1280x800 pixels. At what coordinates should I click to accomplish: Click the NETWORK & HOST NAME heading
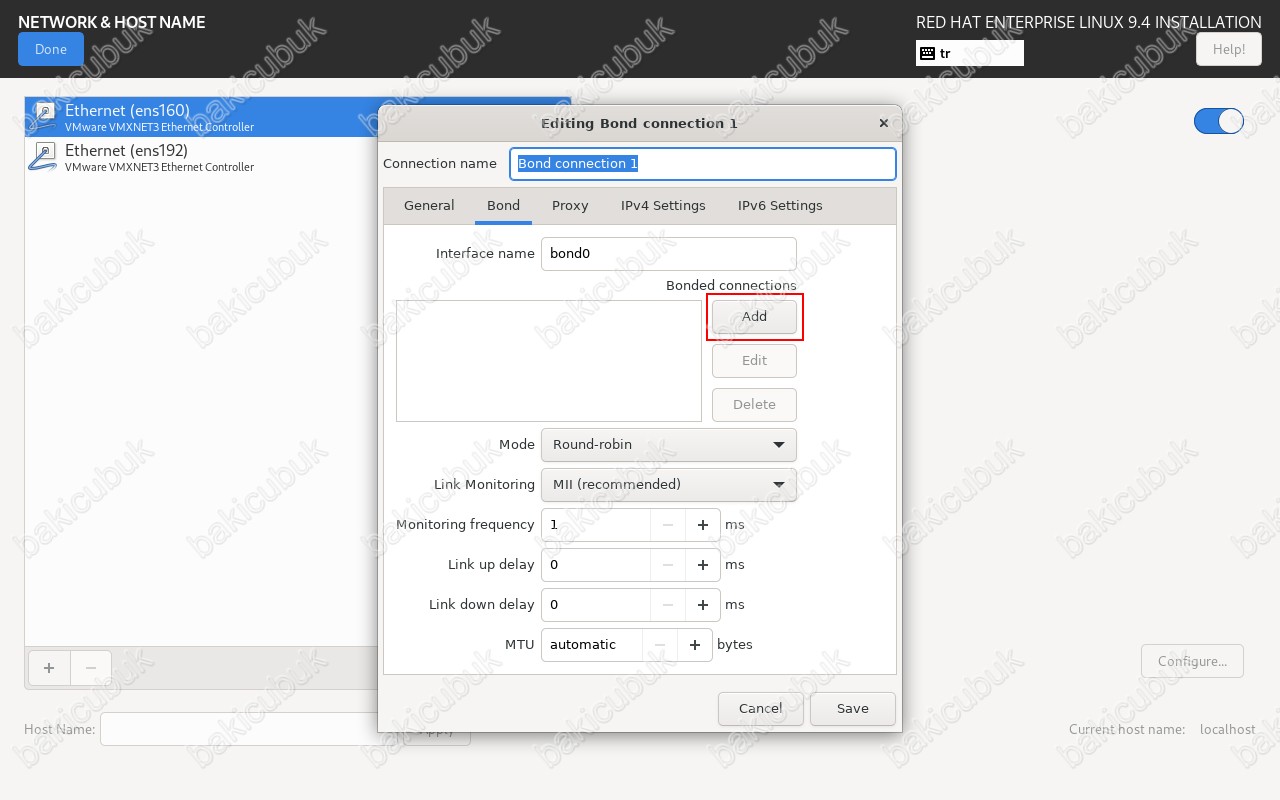(112, 22)
